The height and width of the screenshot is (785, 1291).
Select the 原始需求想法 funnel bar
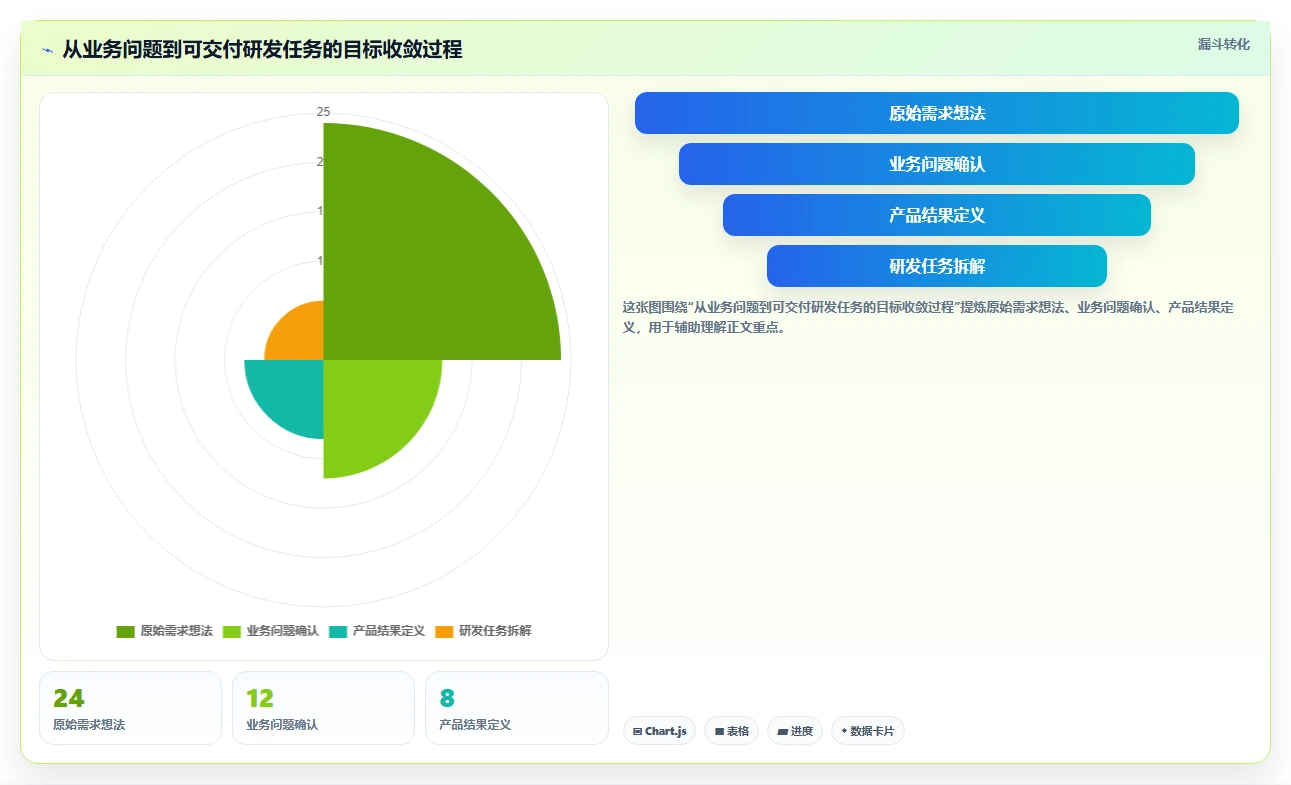coord(937,113)
